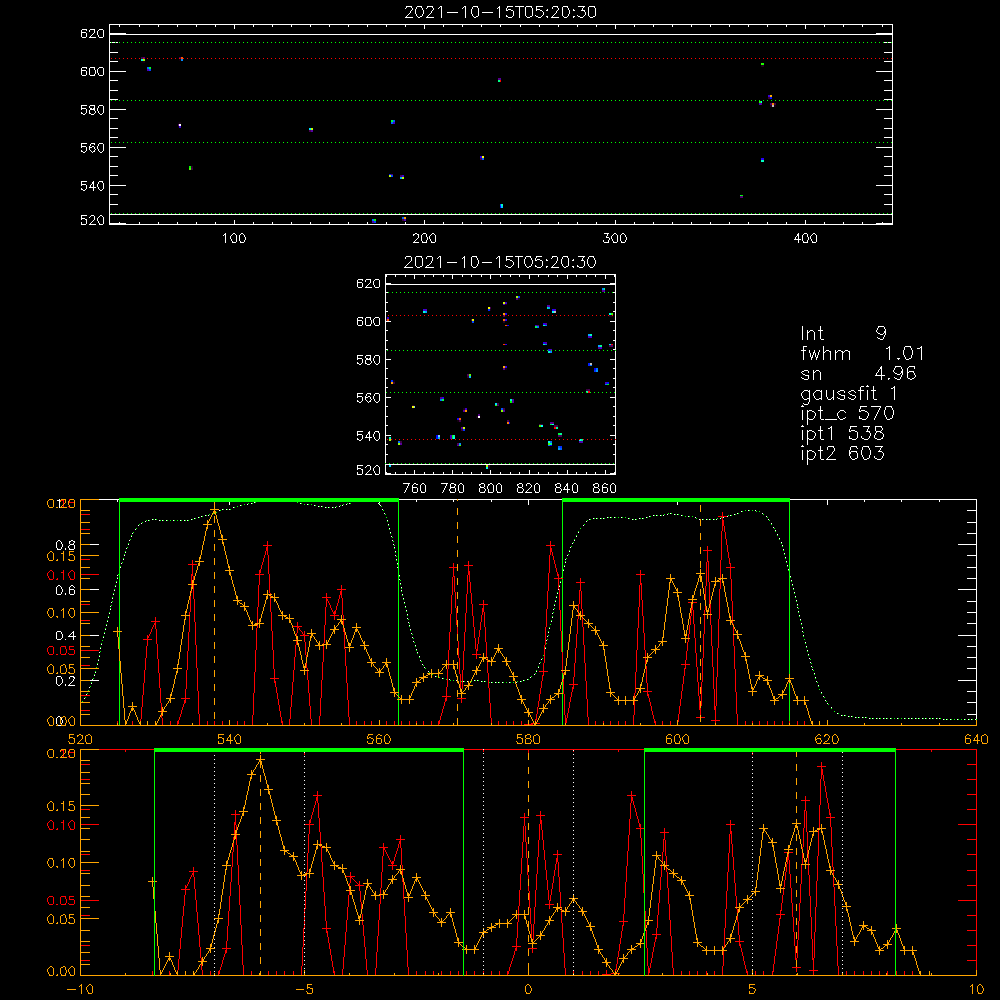This screenshot has width=1000, height=1000.
Task: Click x-axis label 400 on top plot
Action: click(x=805, y=239)
